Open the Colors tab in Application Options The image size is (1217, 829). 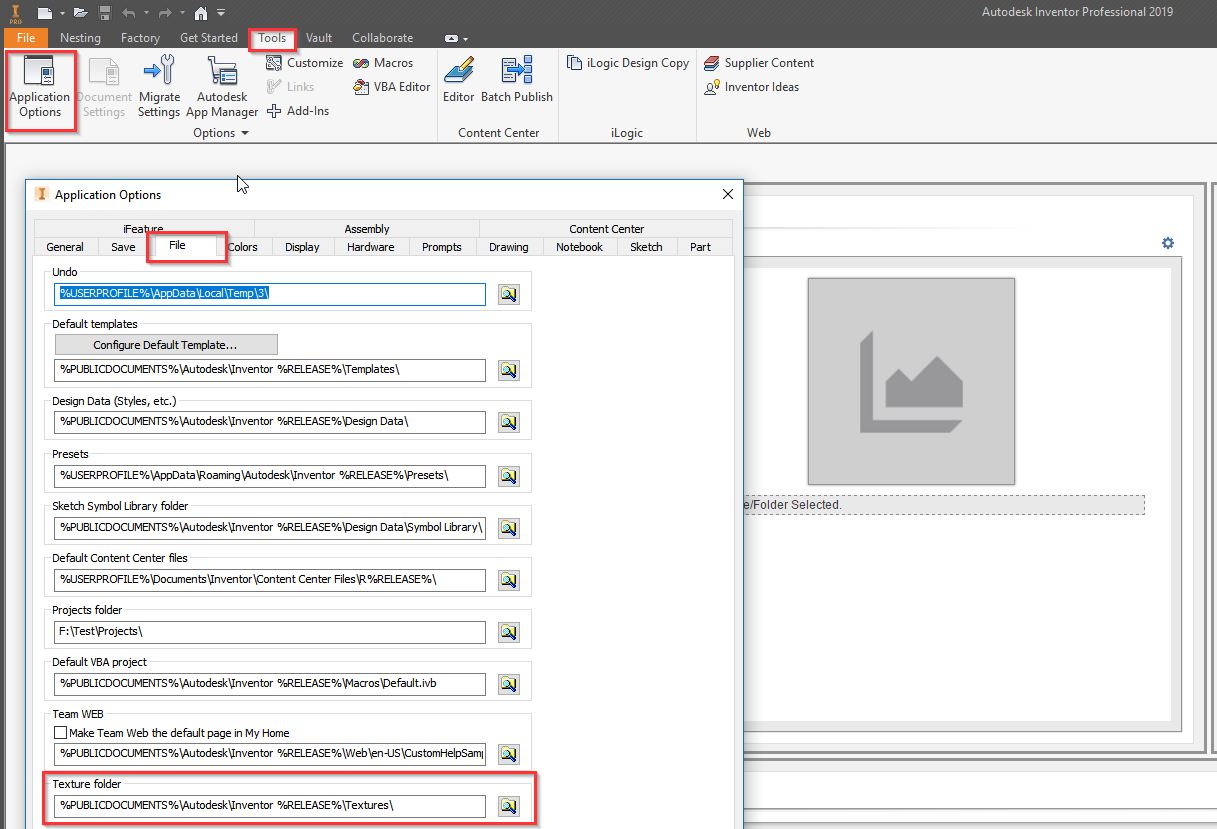coord(242,247)
